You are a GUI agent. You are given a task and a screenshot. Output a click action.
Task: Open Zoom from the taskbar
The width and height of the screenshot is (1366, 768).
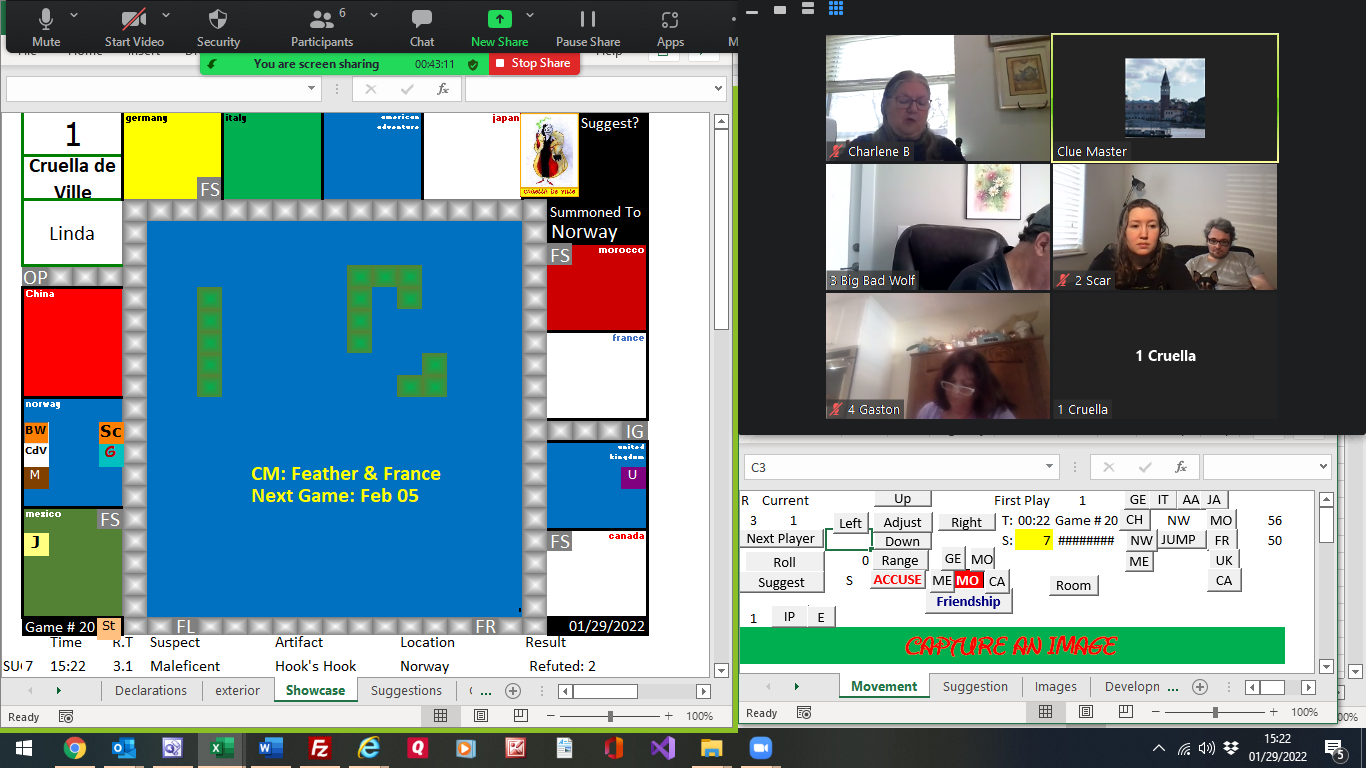760,748
